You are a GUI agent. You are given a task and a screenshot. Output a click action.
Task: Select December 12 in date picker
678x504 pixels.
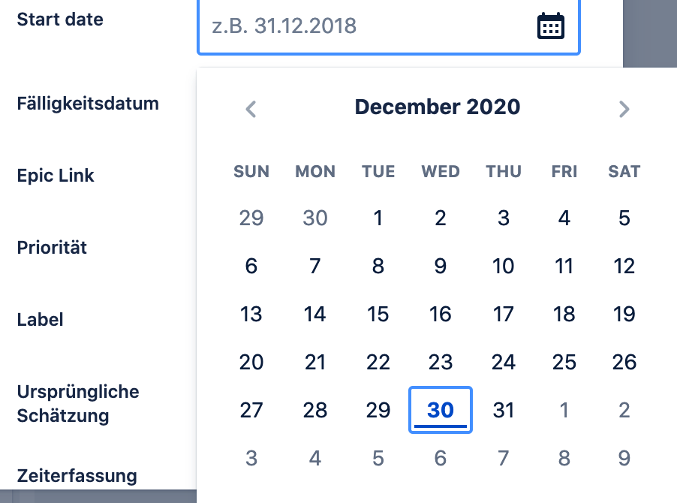624,266
